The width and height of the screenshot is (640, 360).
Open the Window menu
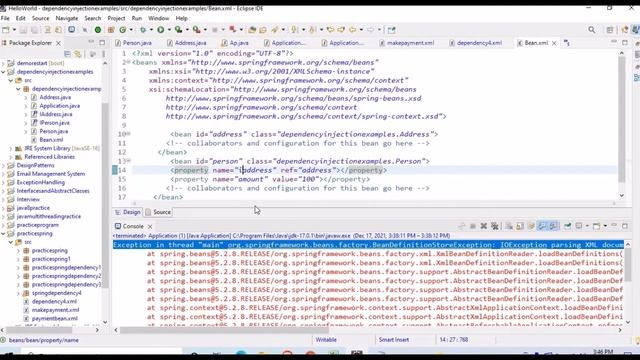coord(158,18)
